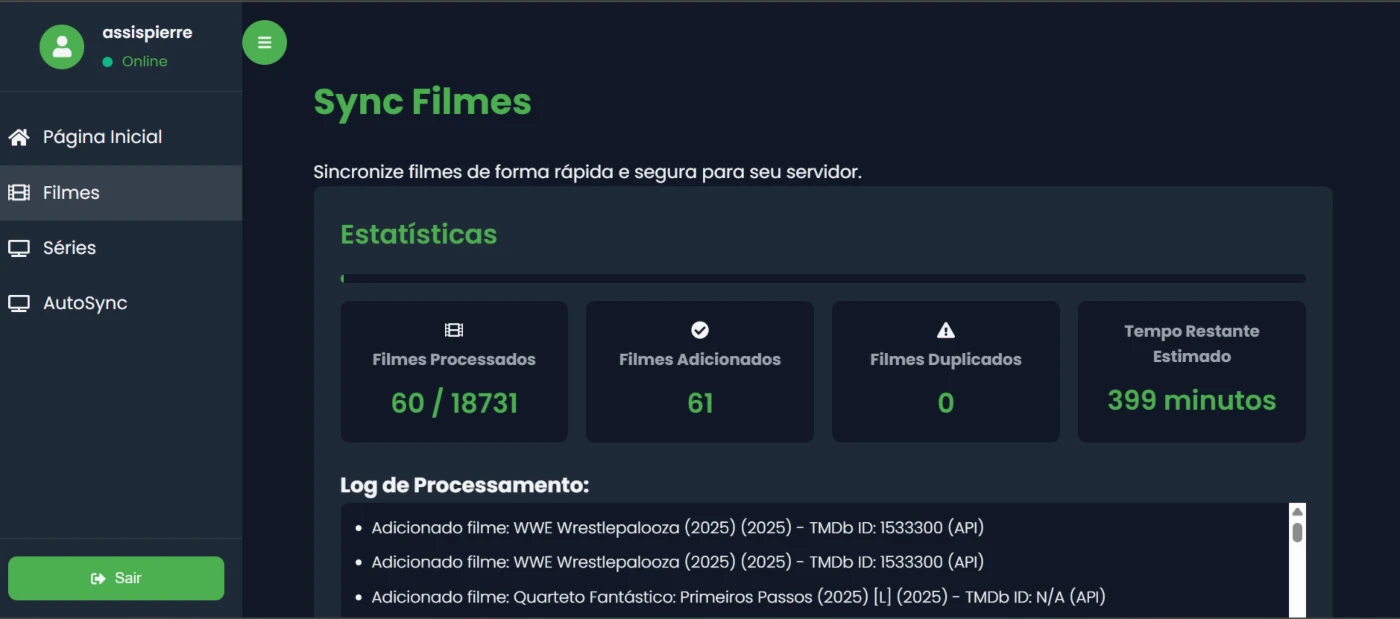Click the Quarteto Fantástico log entry
This screenshot has width=1400, height=619.
738,597
